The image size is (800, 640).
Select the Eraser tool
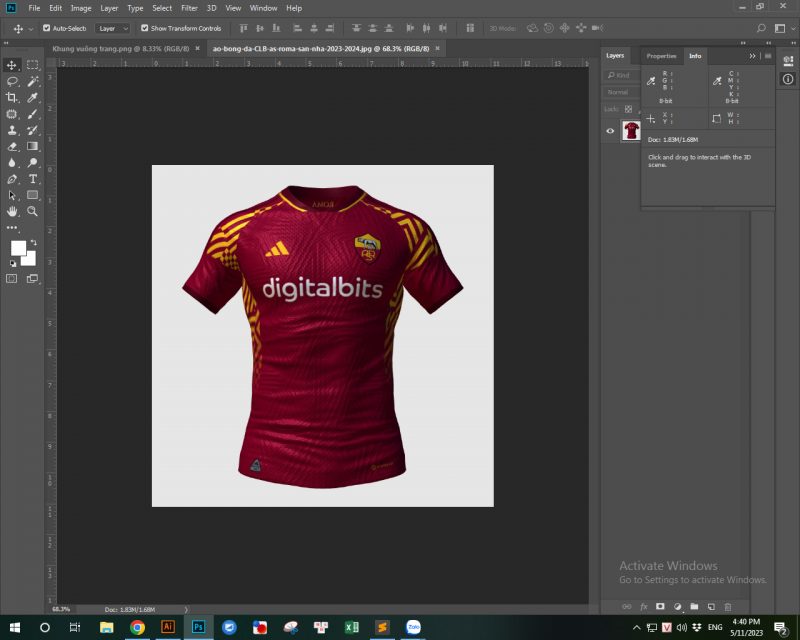pos(12,146)
